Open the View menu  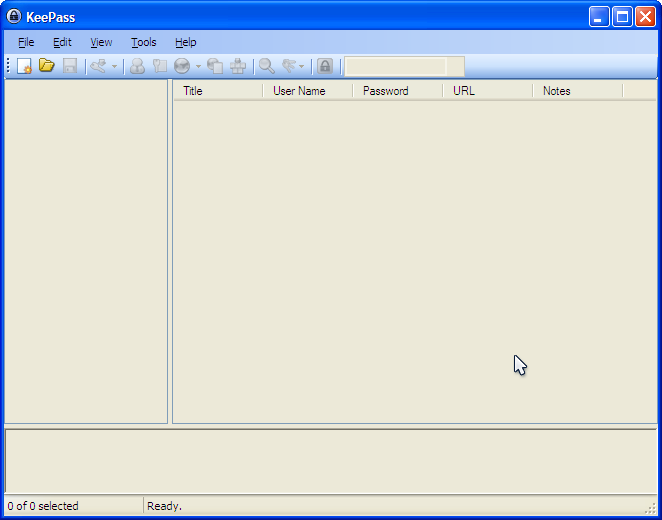pos(101,42)
